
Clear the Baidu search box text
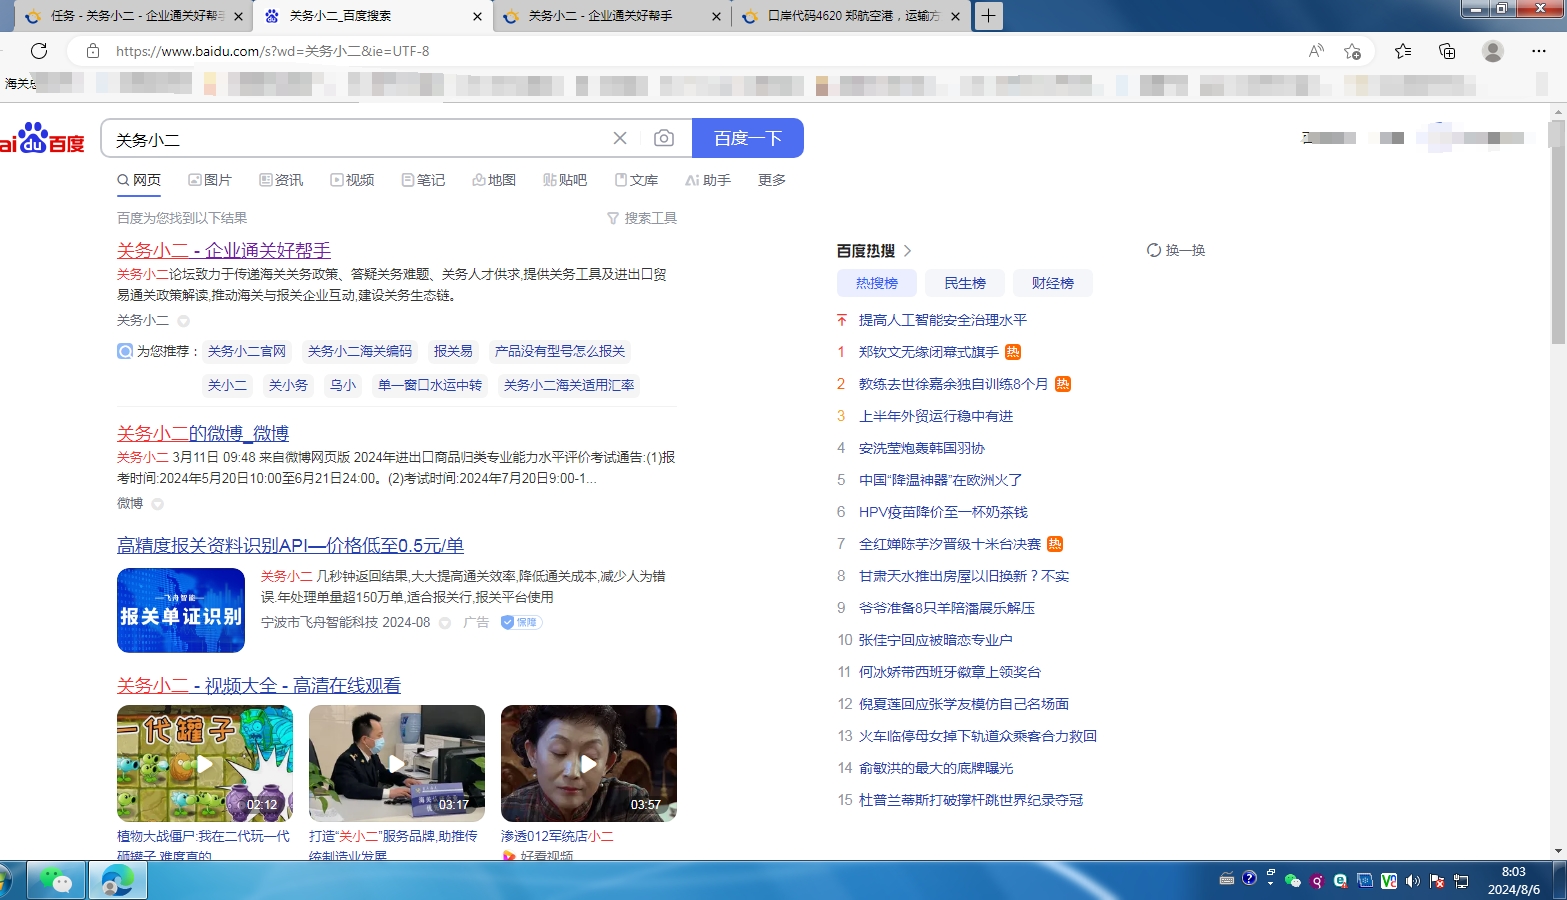pyautogui.click(x=620, y=138)
